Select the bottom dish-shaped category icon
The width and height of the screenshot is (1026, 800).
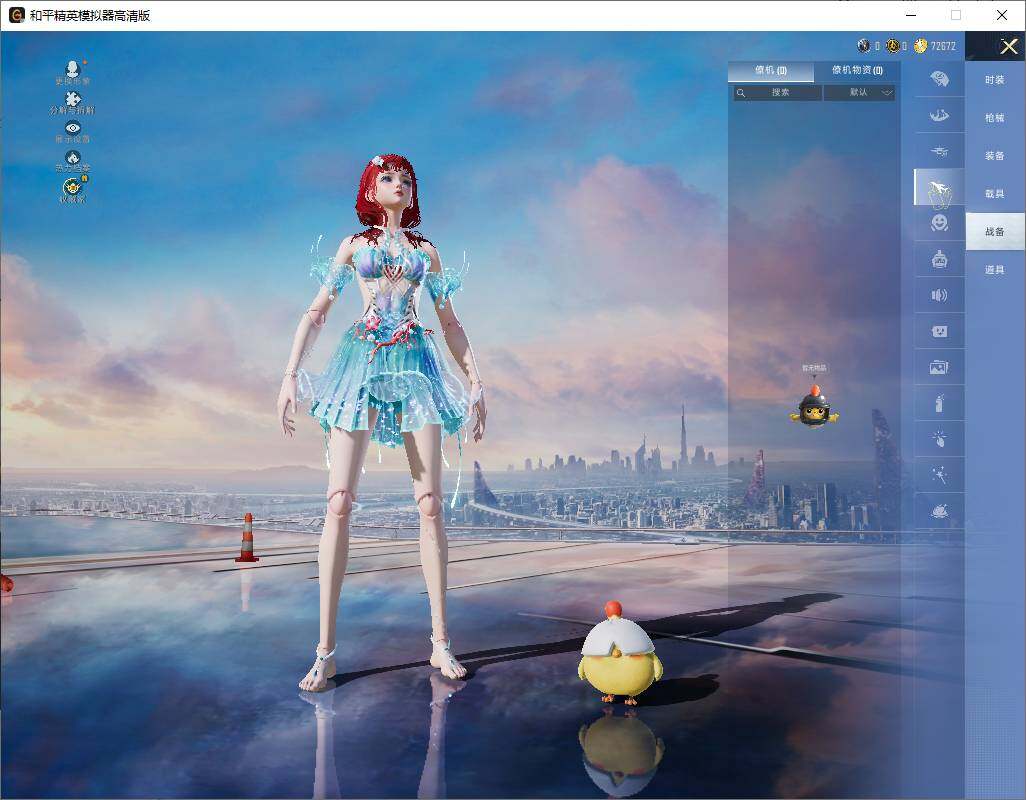click(940, 511)
